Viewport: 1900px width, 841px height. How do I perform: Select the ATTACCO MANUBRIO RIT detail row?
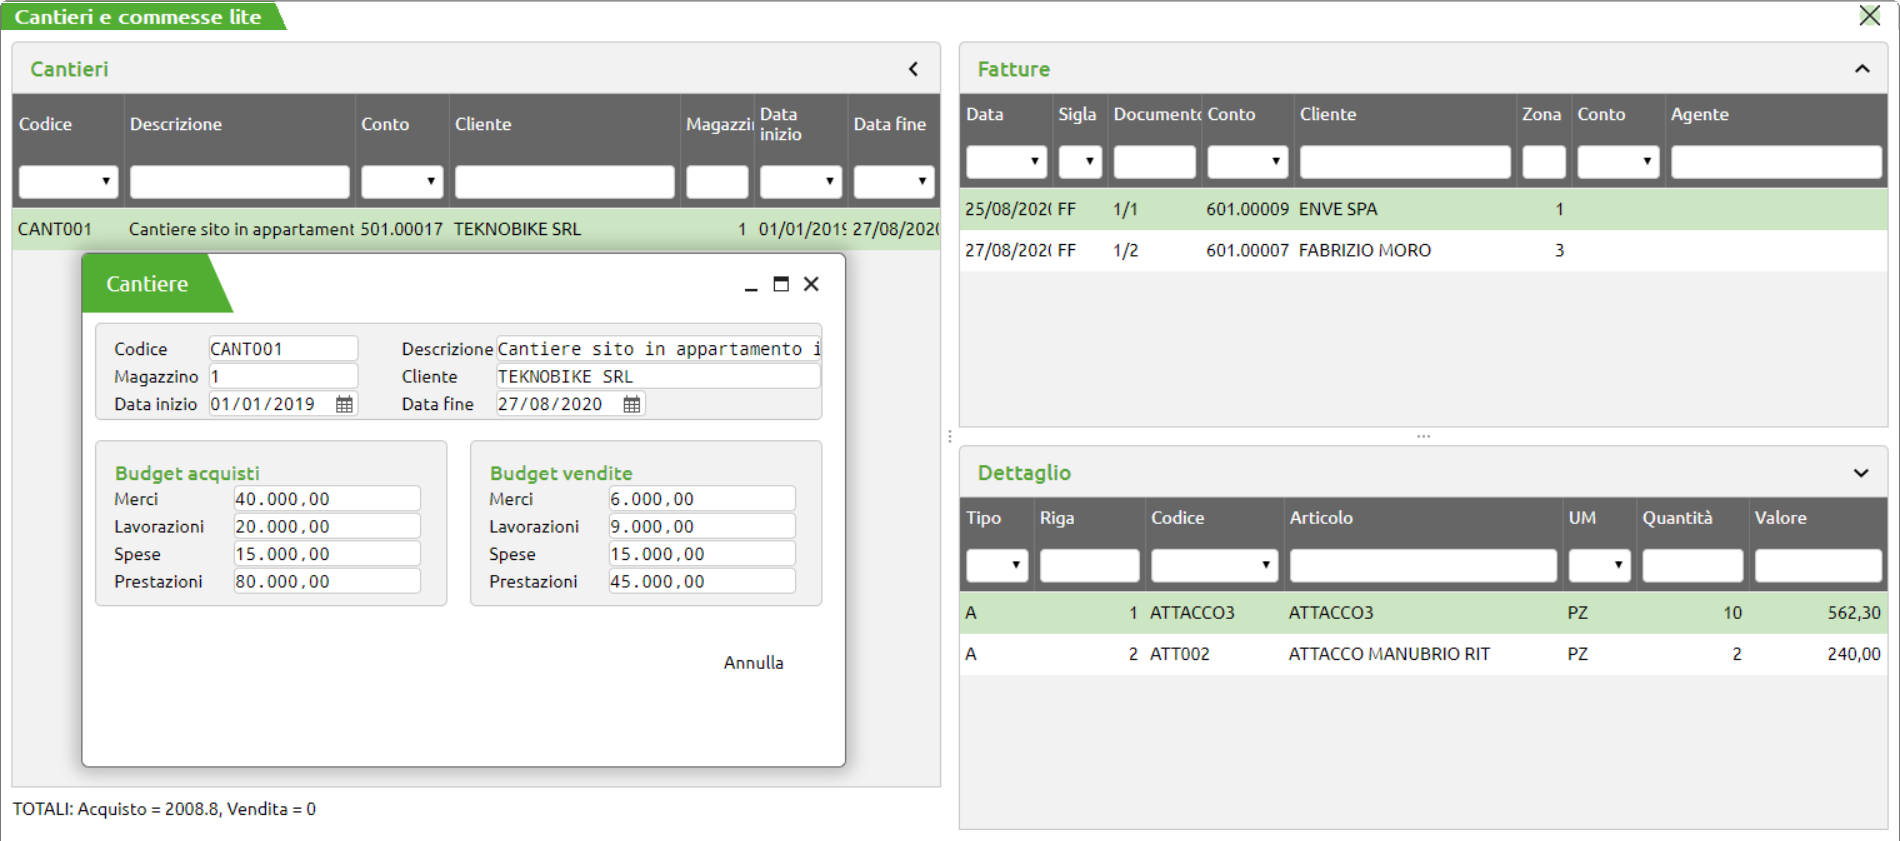coord(1388,654)
